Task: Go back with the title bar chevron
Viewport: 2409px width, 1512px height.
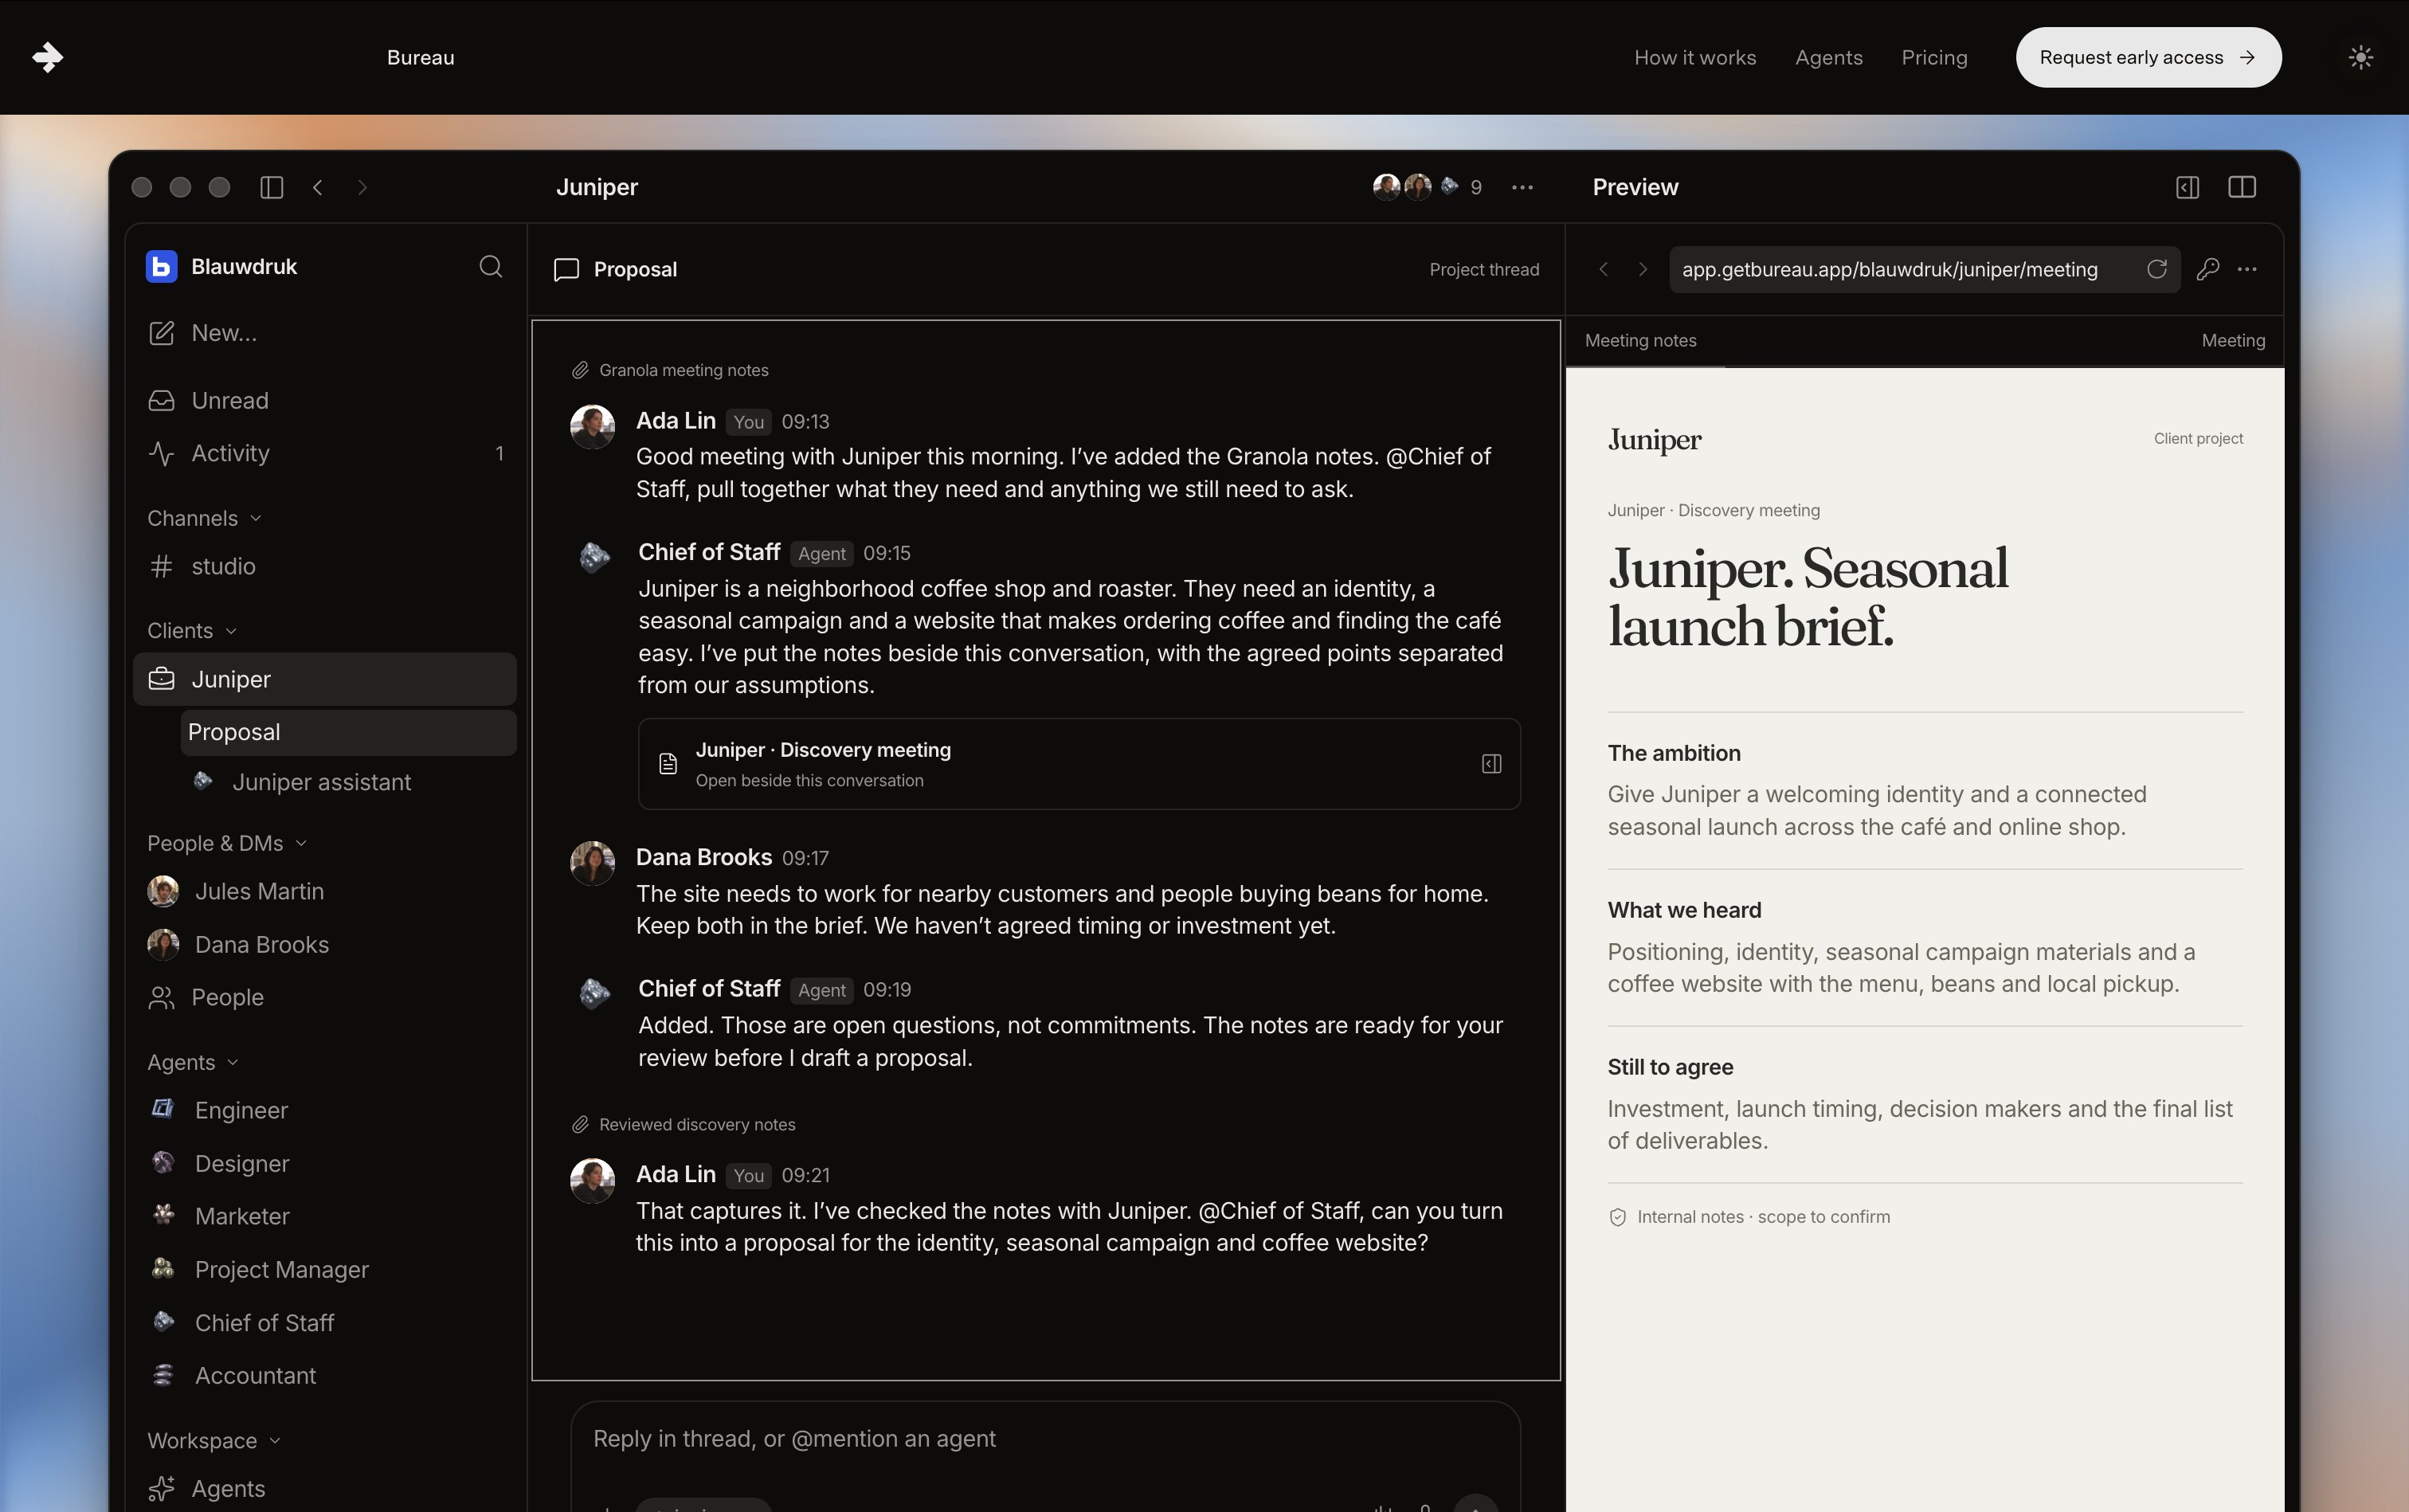Action: click(x=318, y=187)
